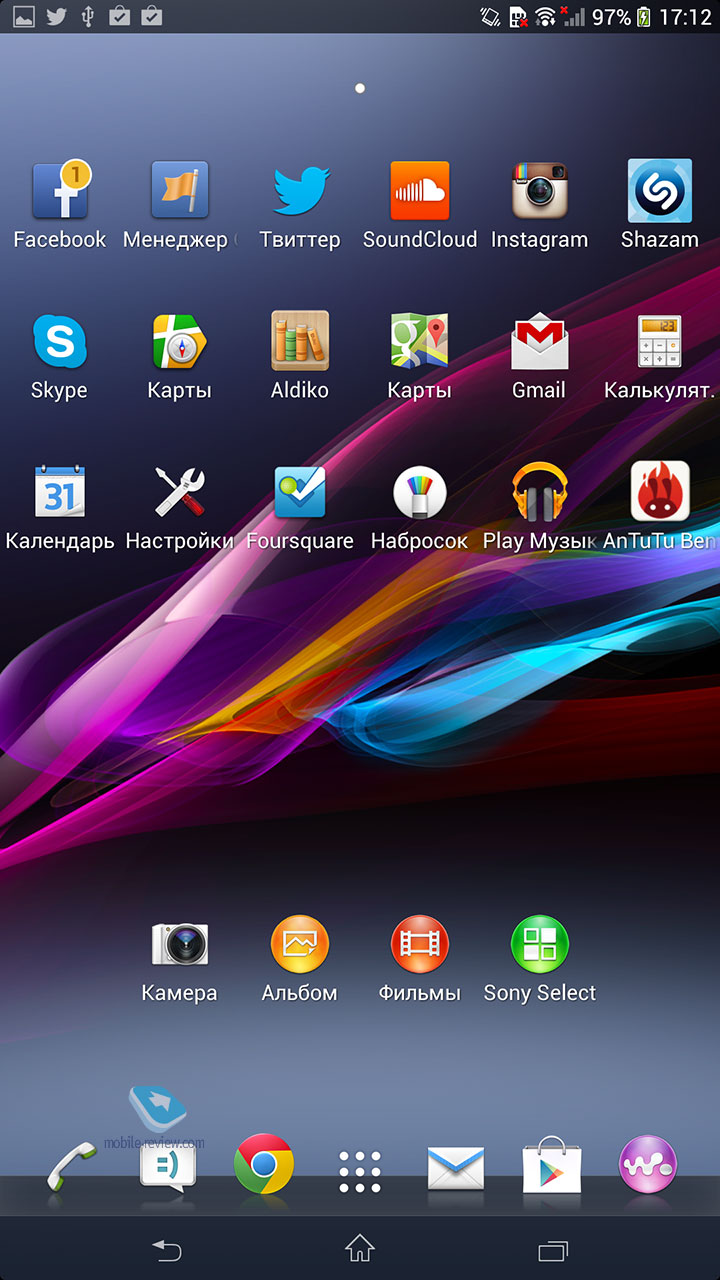Open Instagram

click(540, 190)
